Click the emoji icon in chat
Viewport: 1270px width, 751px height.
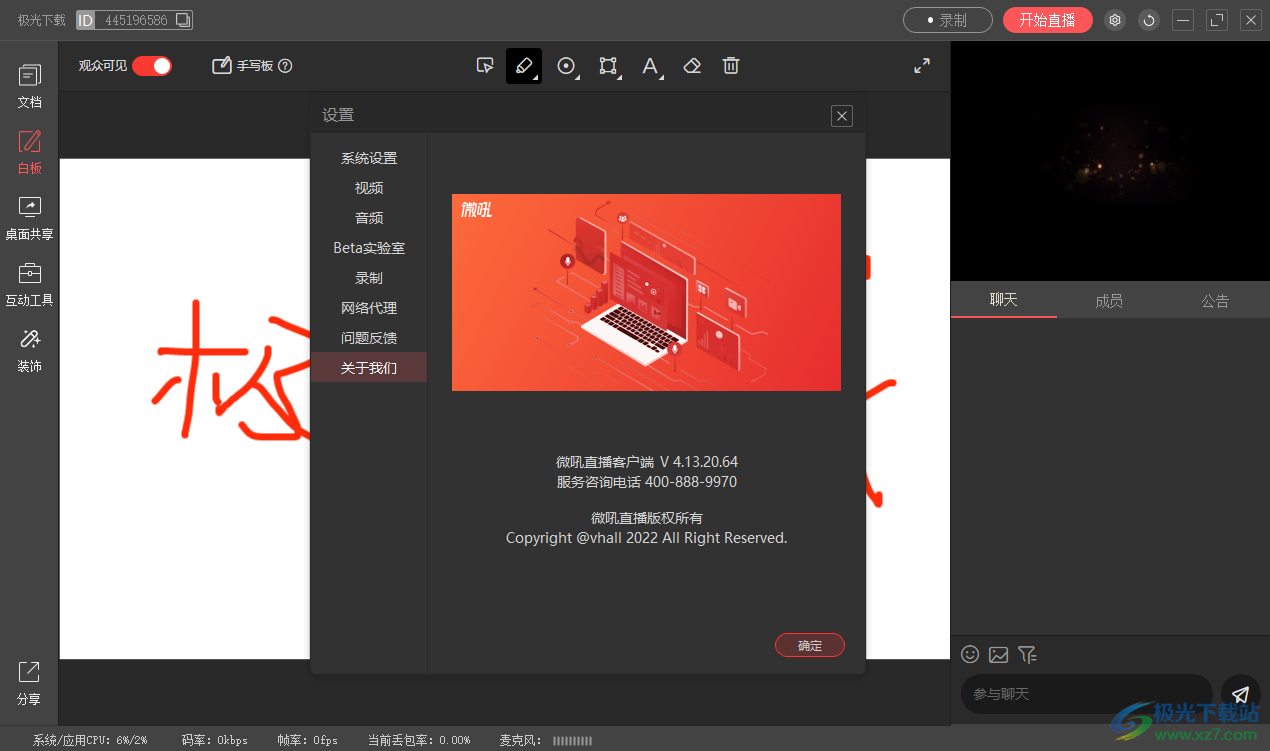coord(970,654)
